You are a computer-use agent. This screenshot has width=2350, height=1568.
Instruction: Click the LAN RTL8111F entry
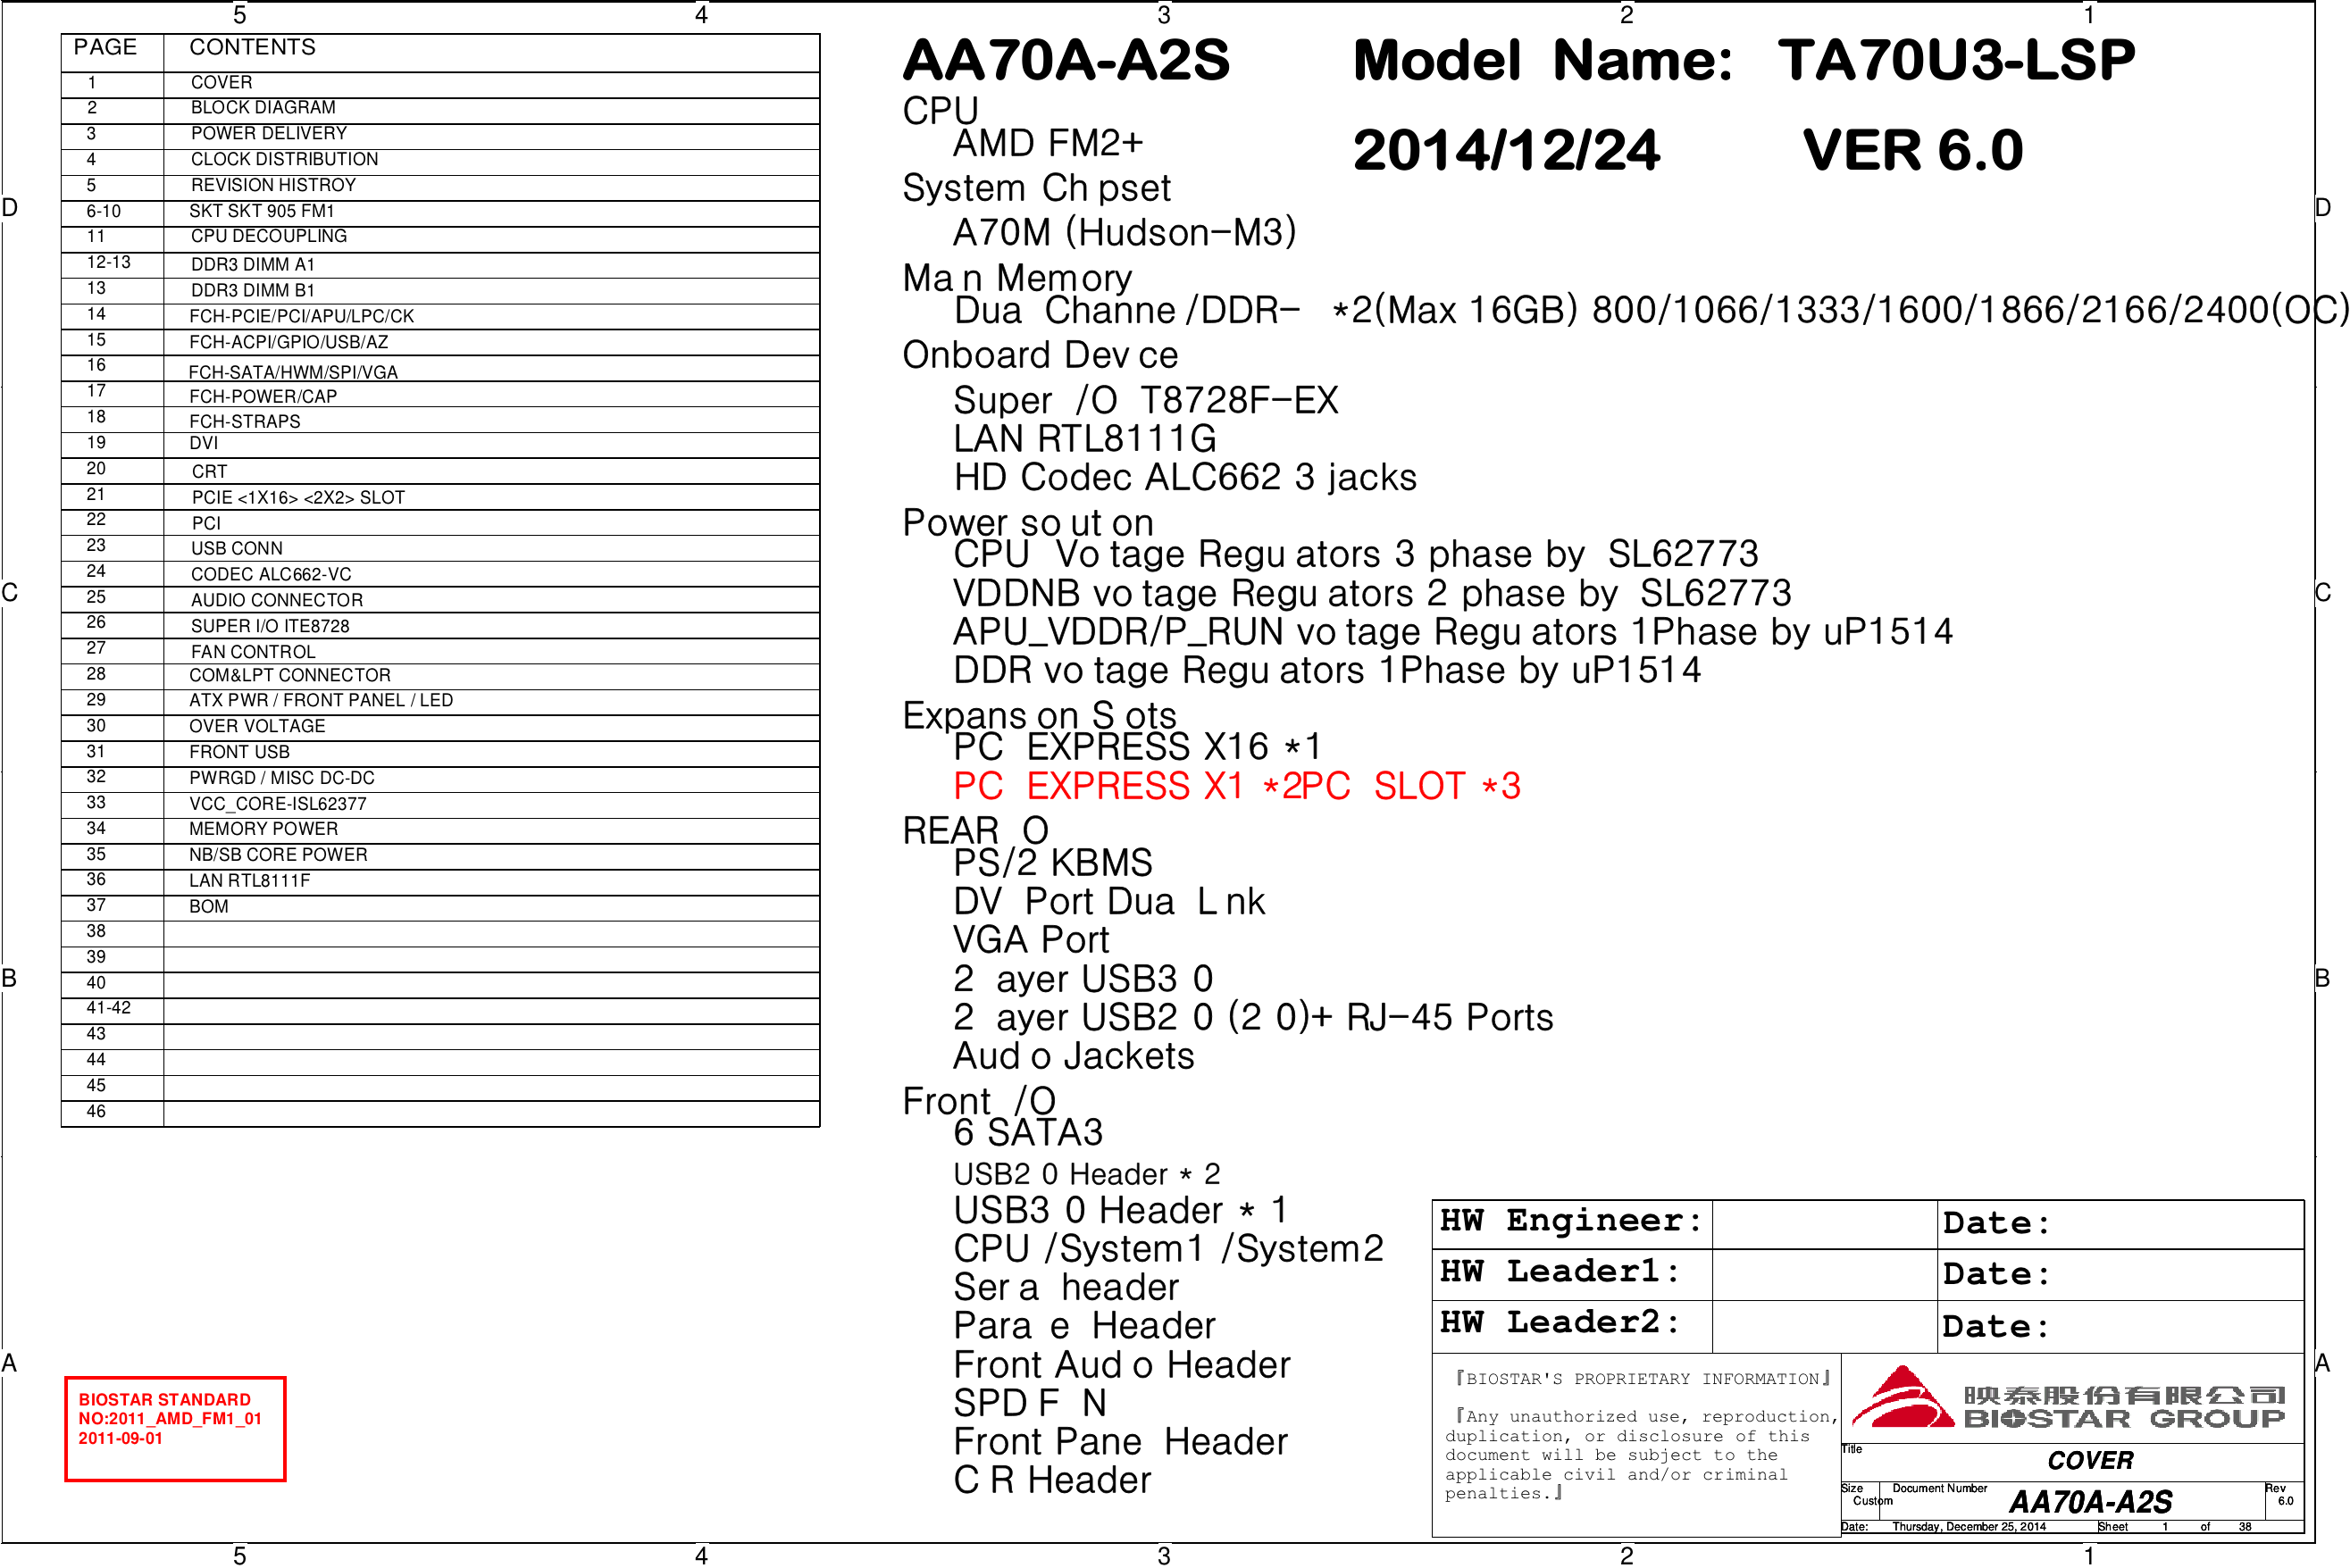(250, 882)
